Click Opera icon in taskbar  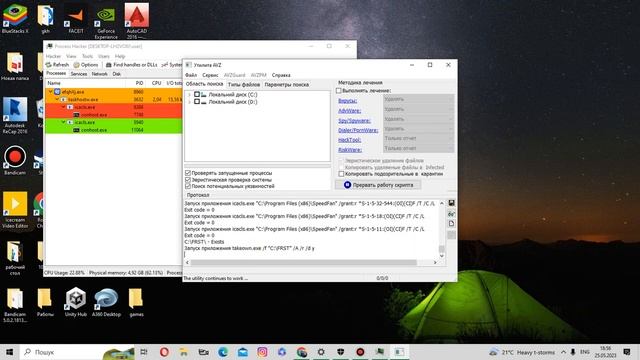pyautogui.click(x=164, y=352)
